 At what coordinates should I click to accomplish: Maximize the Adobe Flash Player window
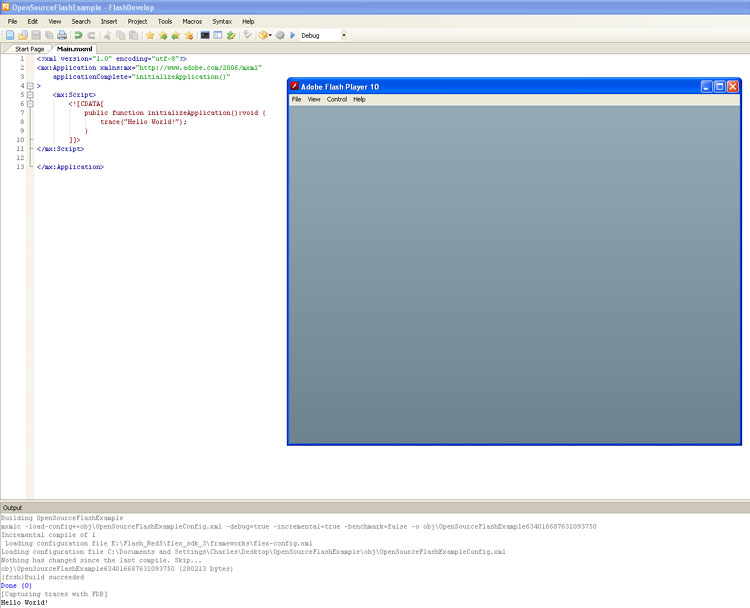(x=719, y=87)
